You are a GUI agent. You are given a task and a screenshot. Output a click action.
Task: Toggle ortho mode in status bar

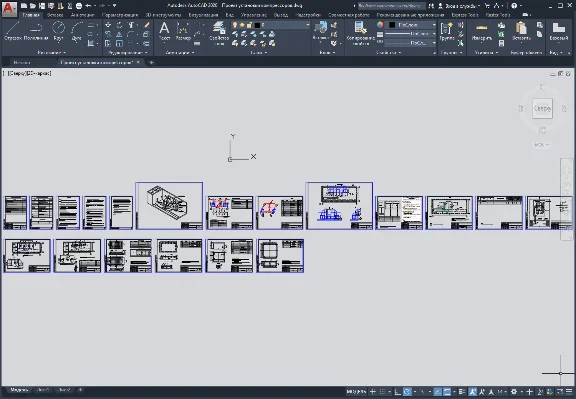(397, 392)
